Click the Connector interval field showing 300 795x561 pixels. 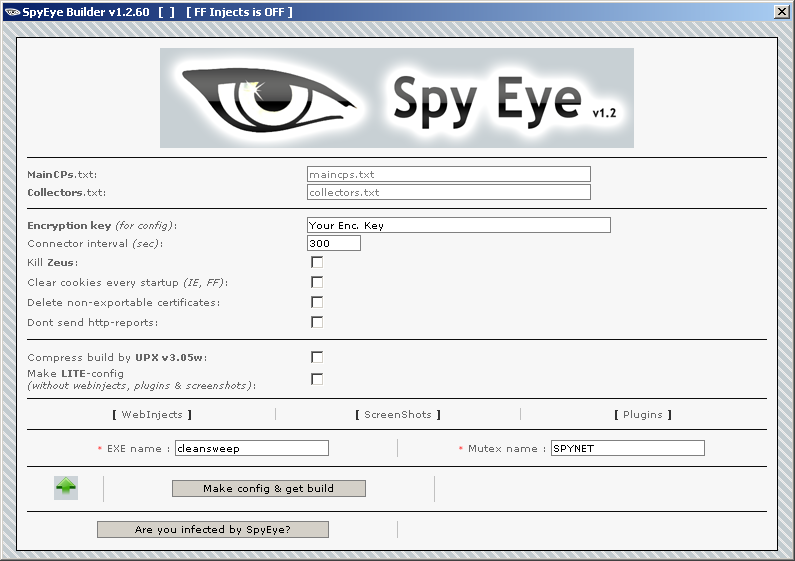pos(334,243)
